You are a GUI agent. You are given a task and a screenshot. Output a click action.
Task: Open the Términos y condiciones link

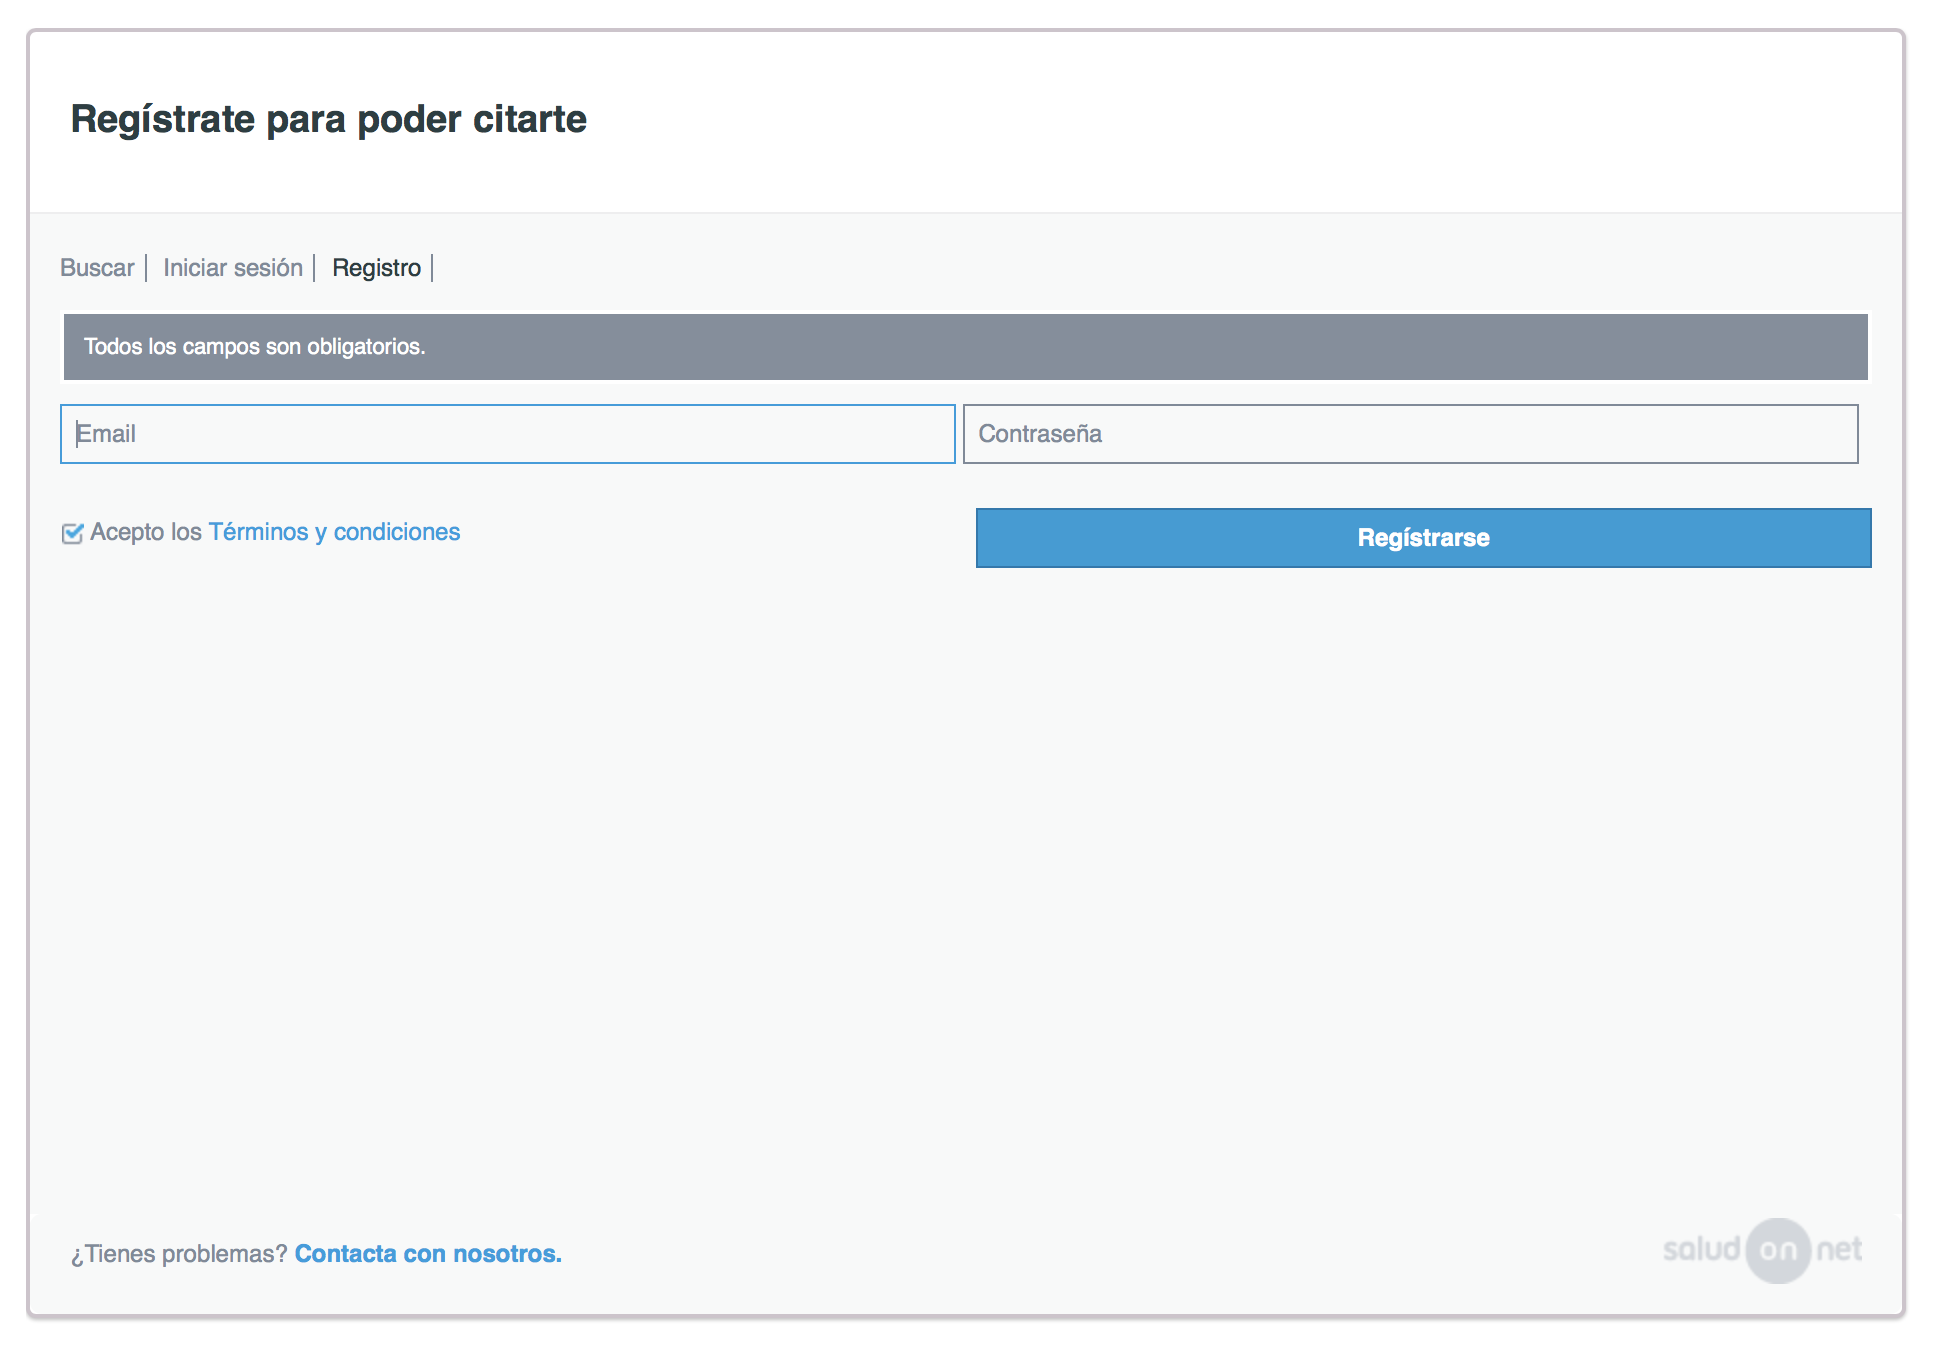click(334, 532)
